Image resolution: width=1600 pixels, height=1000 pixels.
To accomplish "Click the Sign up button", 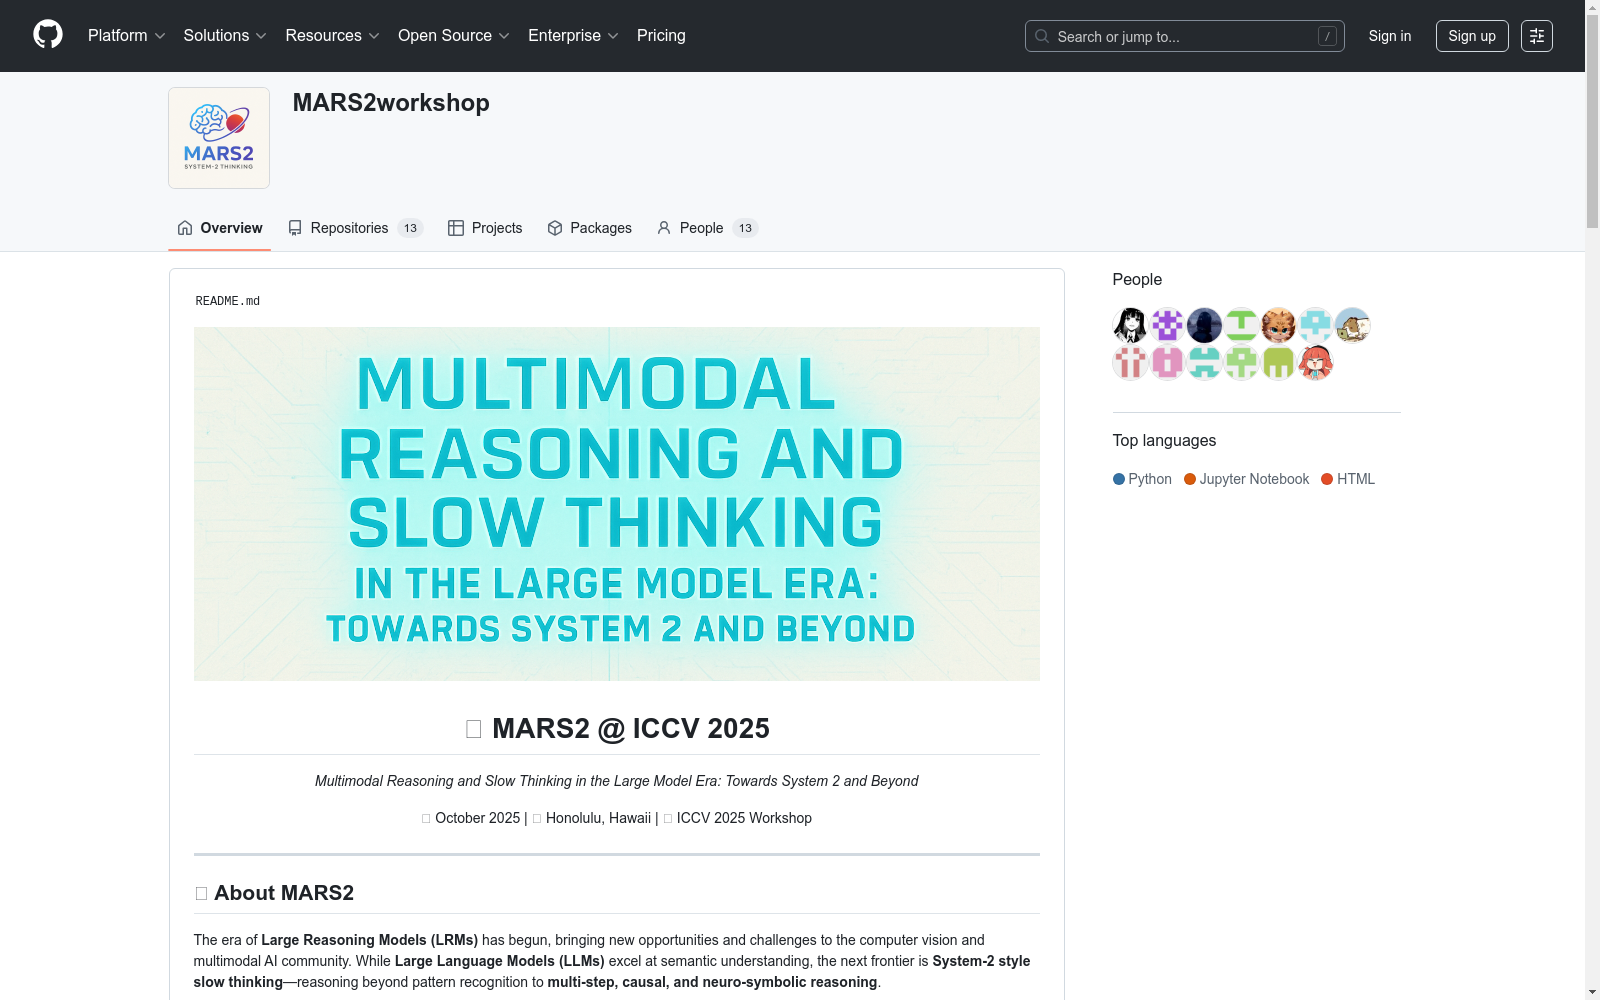I will 1472,36.
